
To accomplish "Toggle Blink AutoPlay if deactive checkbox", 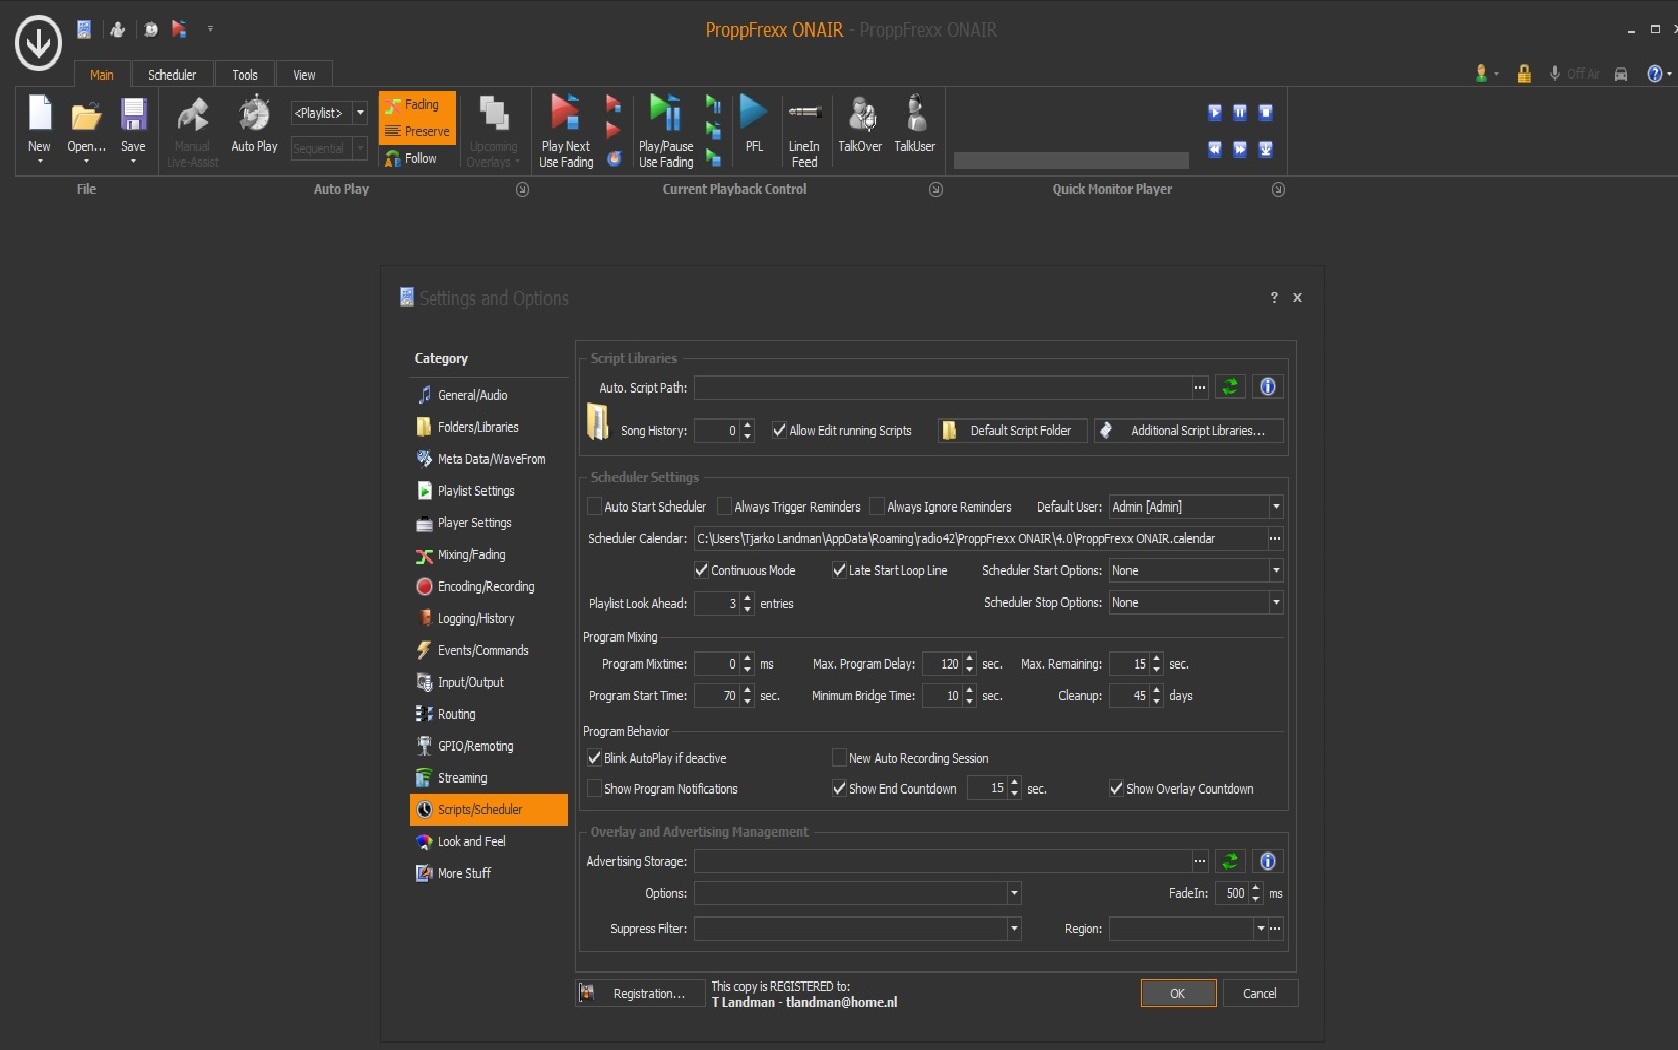I will pos(594,758).
